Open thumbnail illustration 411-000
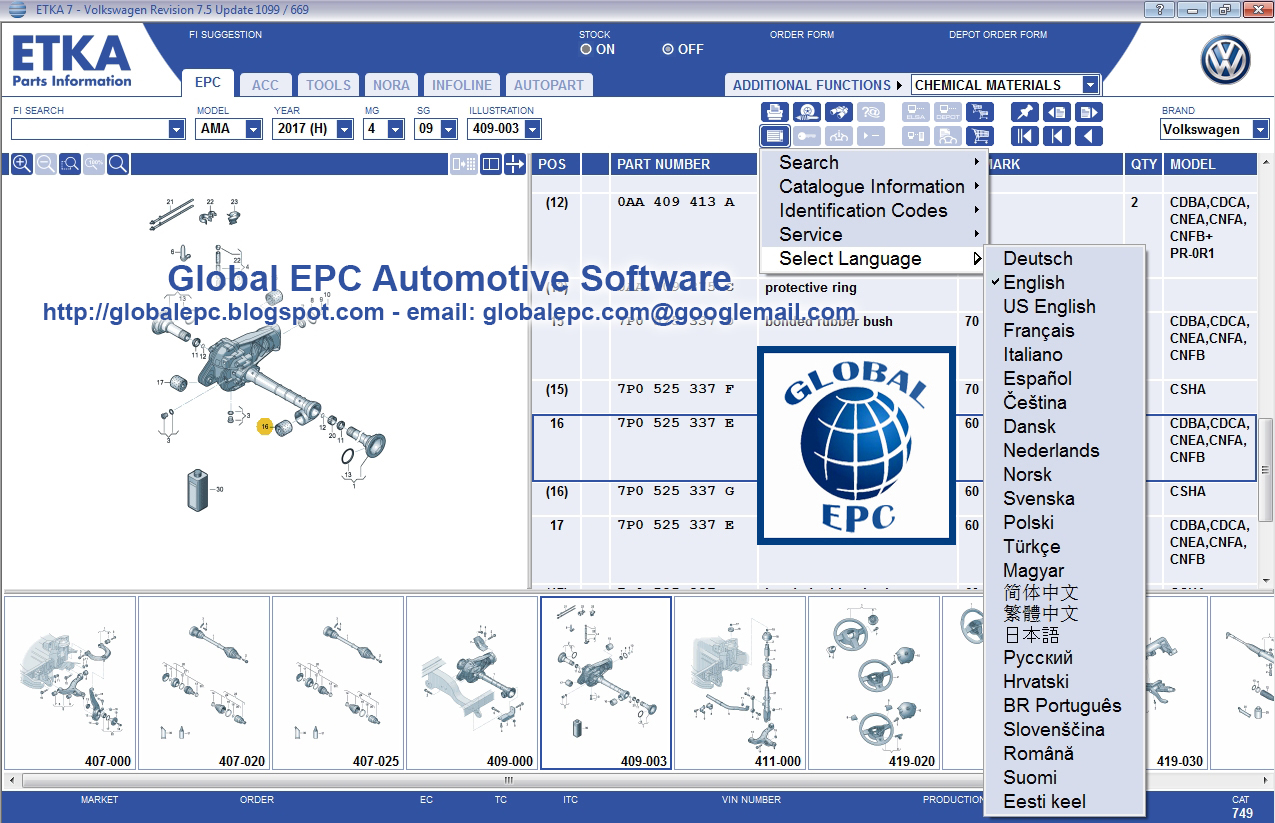Image resolution: width=1275 pixels, height=823 pixels. [x=740, y=683]
